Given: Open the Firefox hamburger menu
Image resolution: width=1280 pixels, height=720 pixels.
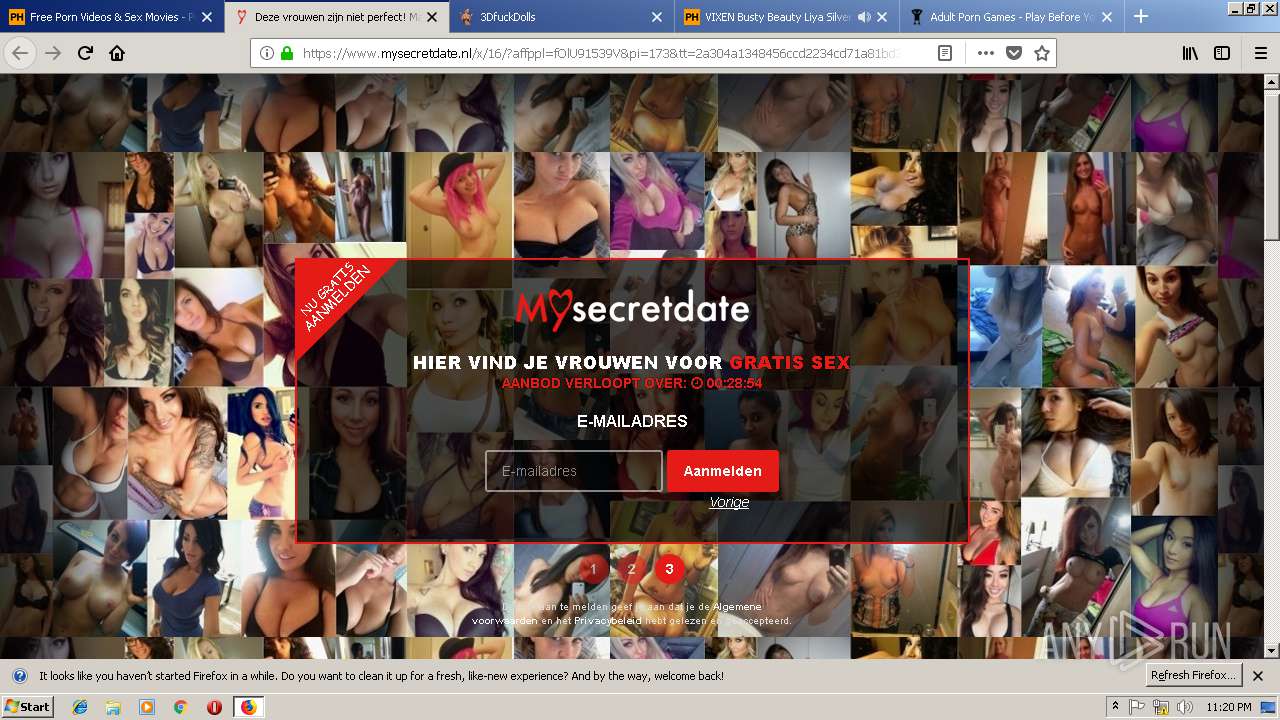Looking at the screenshot, I should point(1260,53).
